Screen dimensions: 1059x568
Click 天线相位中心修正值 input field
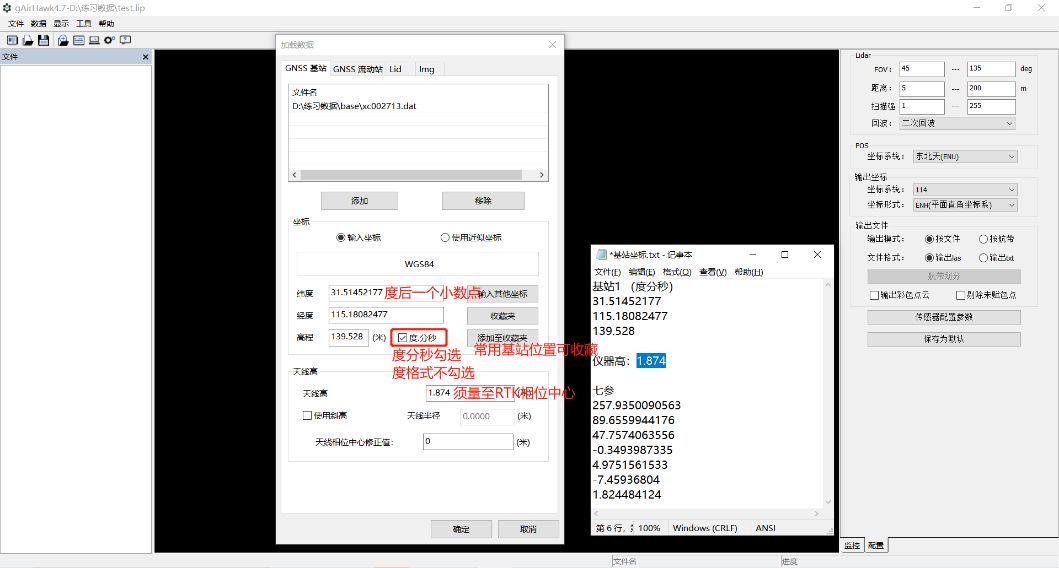tap(468, 442)
